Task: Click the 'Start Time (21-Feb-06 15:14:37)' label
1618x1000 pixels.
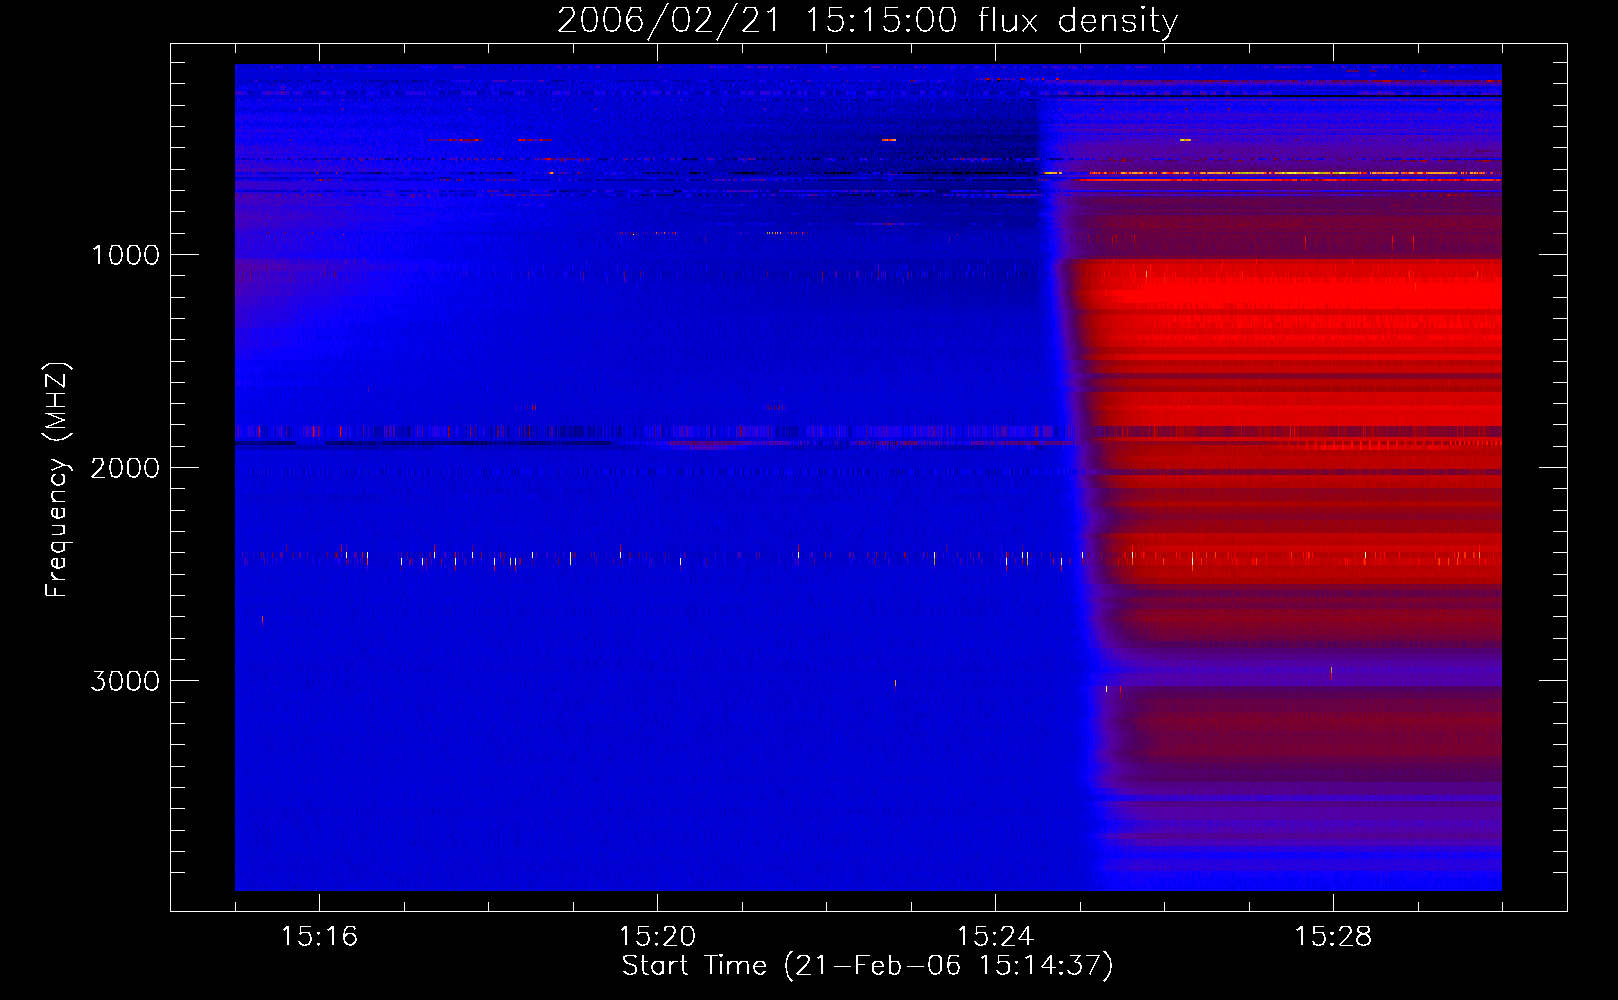Action: [x=867, y=966]
